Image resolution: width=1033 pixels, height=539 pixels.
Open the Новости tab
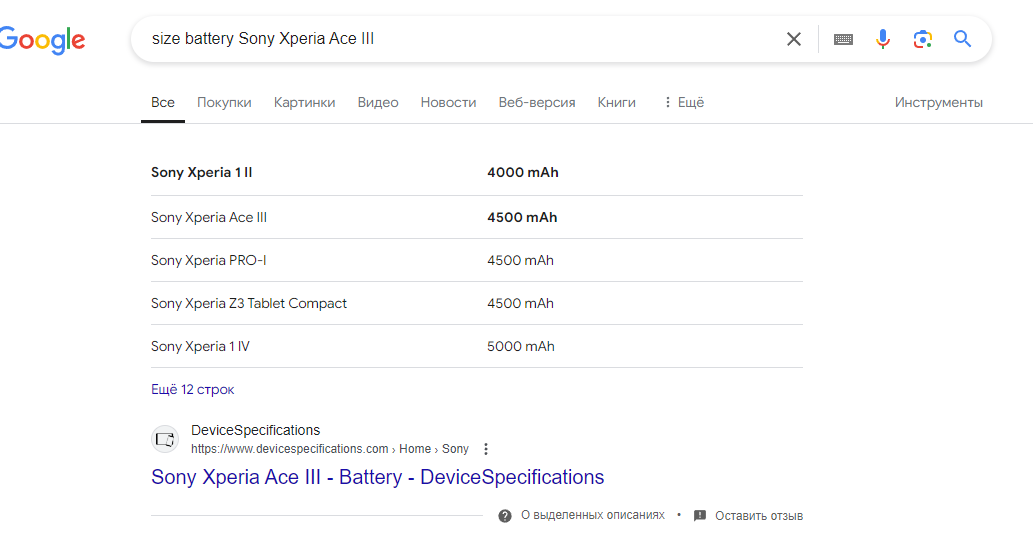click(x=449, y=102)
